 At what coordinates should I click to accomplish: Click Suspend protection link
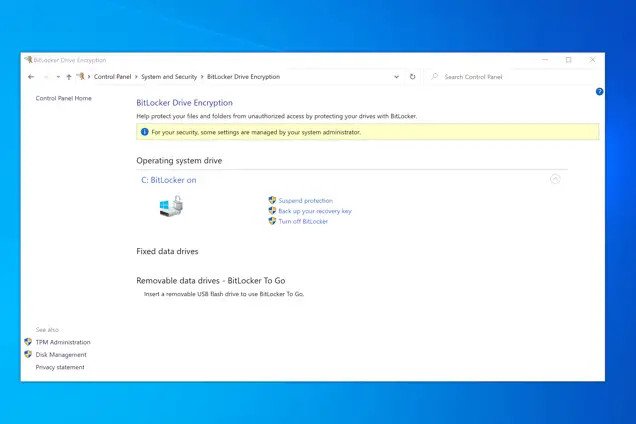click(305, 200)
